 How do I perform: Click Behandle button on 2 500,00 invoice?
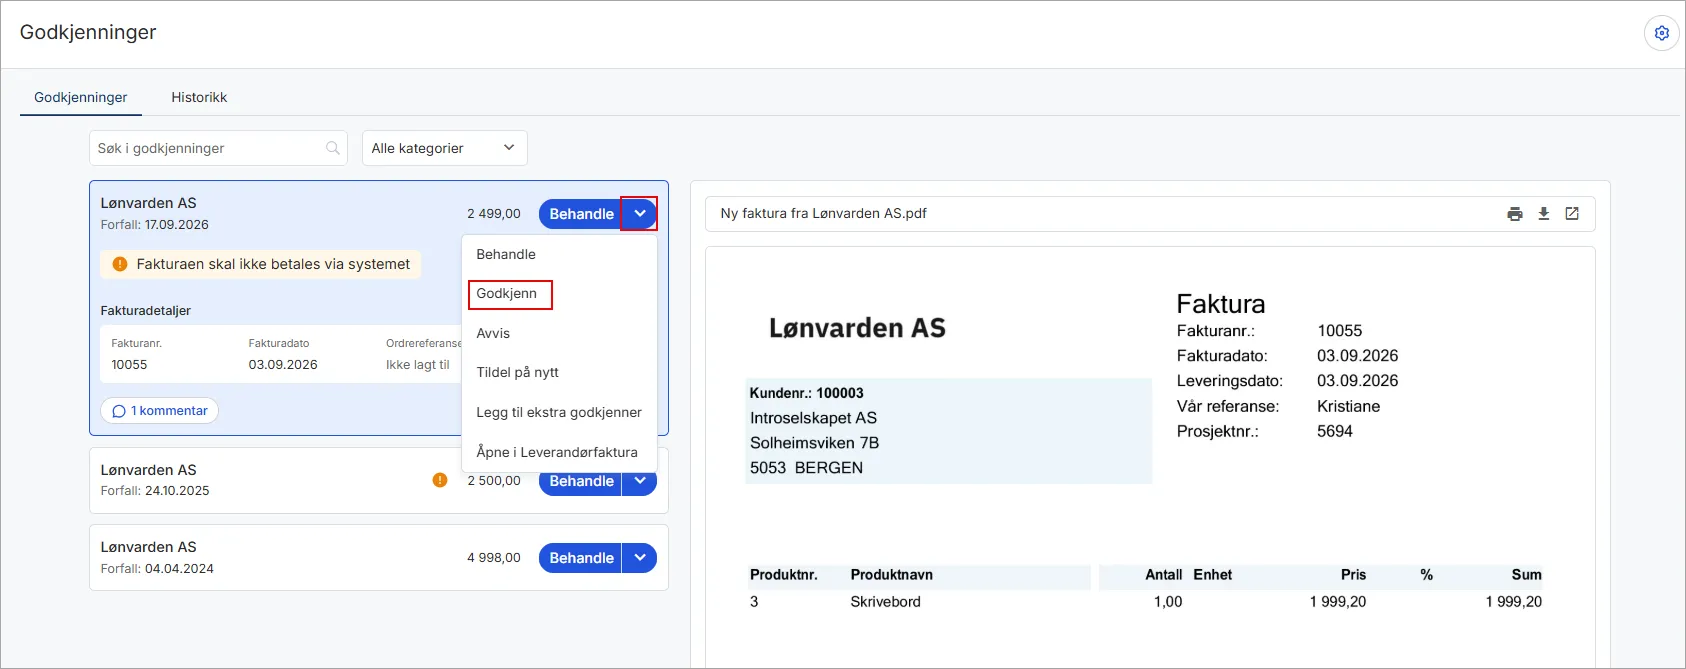click(x=580, y=482)
